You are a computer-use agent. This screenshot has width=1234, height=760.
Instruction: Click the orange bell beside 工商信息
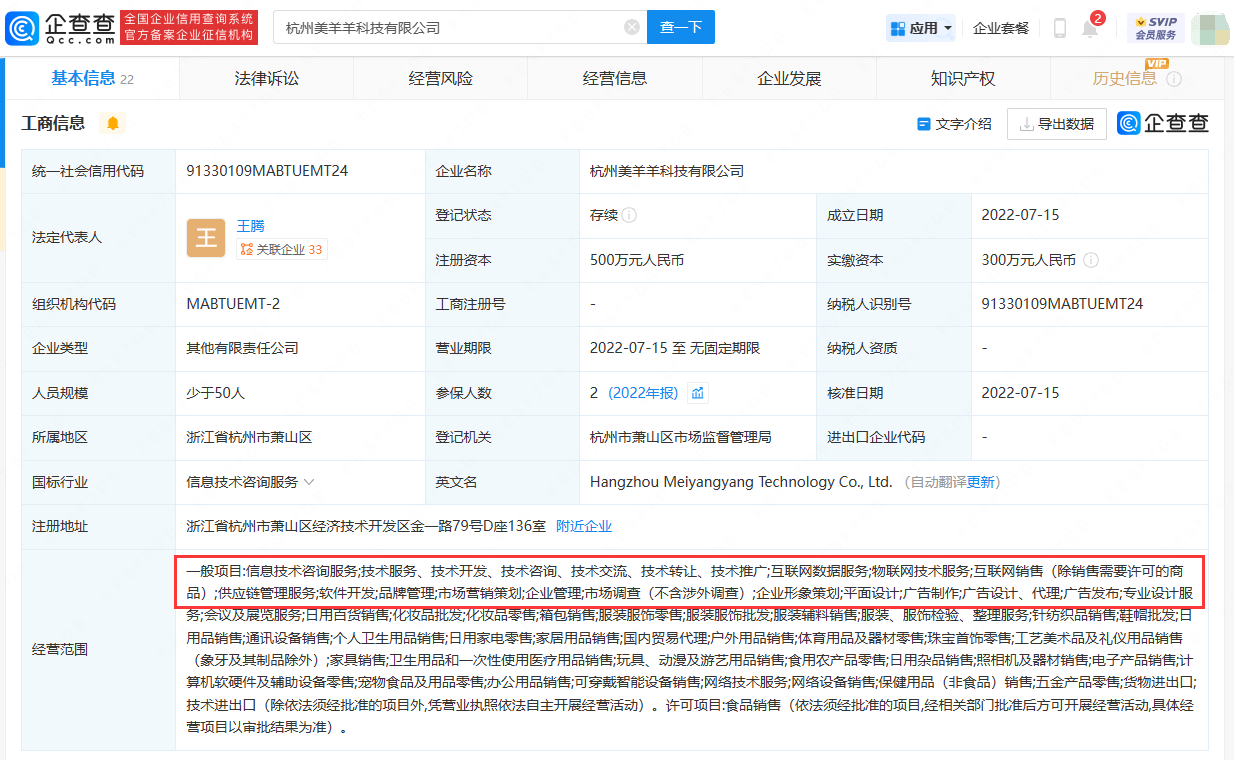click(112, 123)
